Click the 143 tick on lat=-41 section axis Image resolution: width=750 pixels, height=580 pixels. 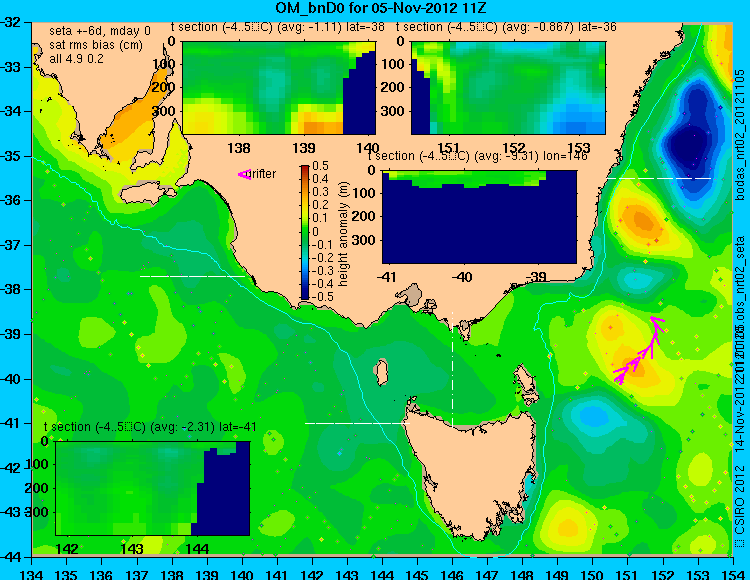[132, 549]
